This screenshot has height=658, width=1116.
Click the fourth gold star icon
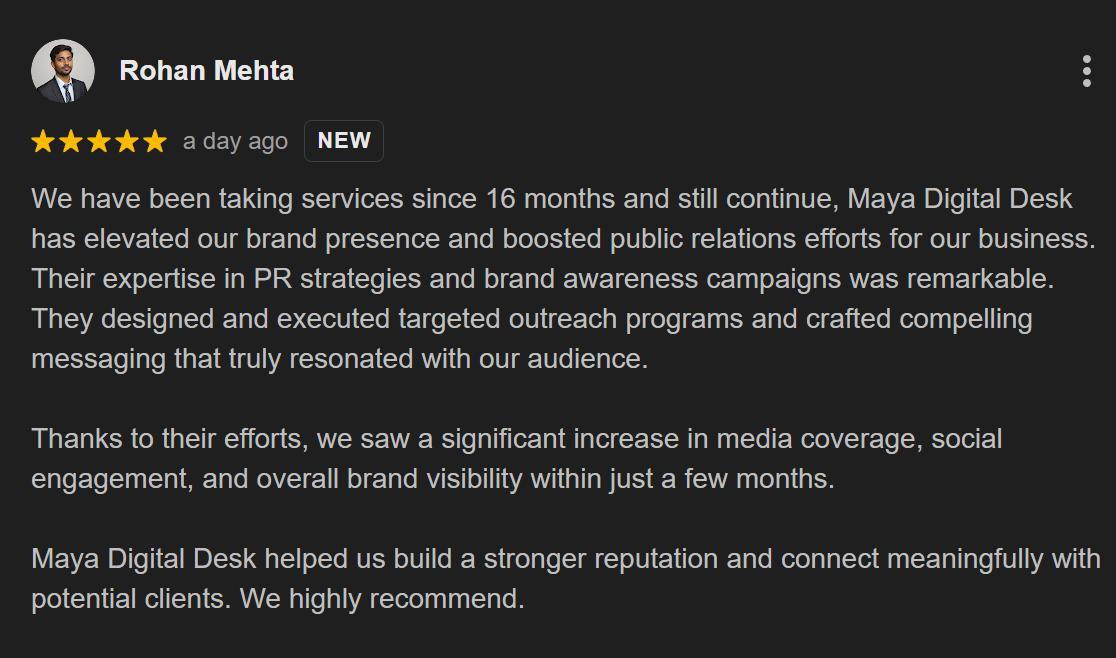click(x=127, y=141)
